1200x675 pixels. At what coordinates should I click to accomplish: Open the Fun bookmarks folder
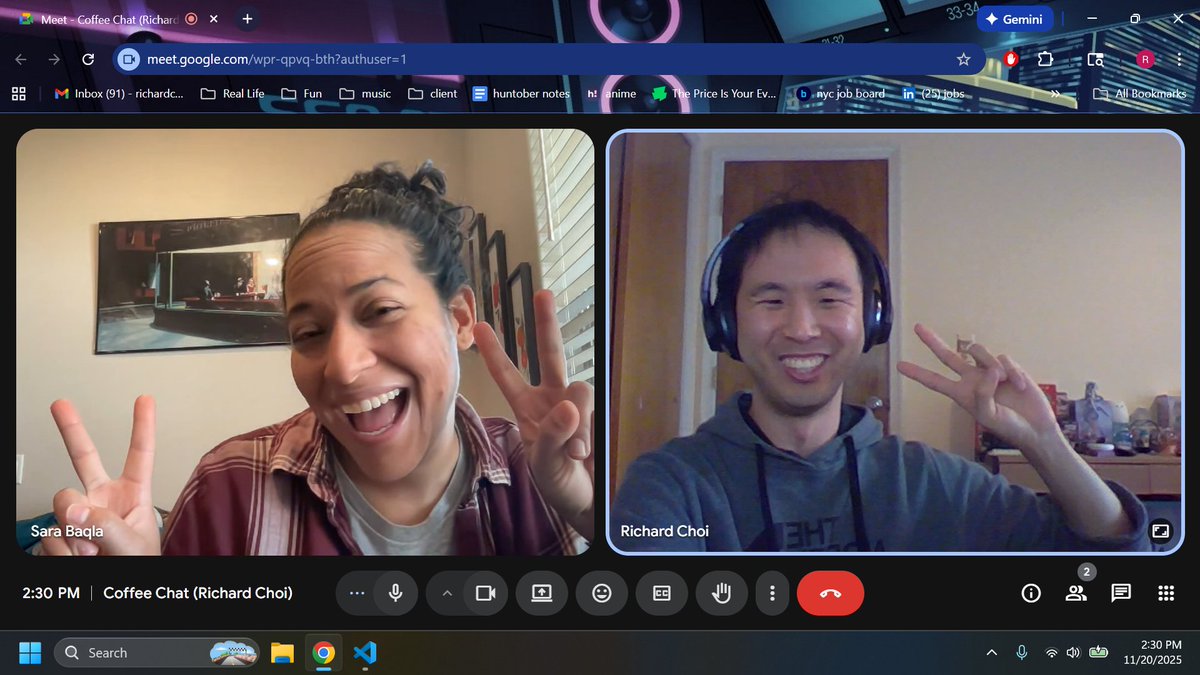[302, 93]
